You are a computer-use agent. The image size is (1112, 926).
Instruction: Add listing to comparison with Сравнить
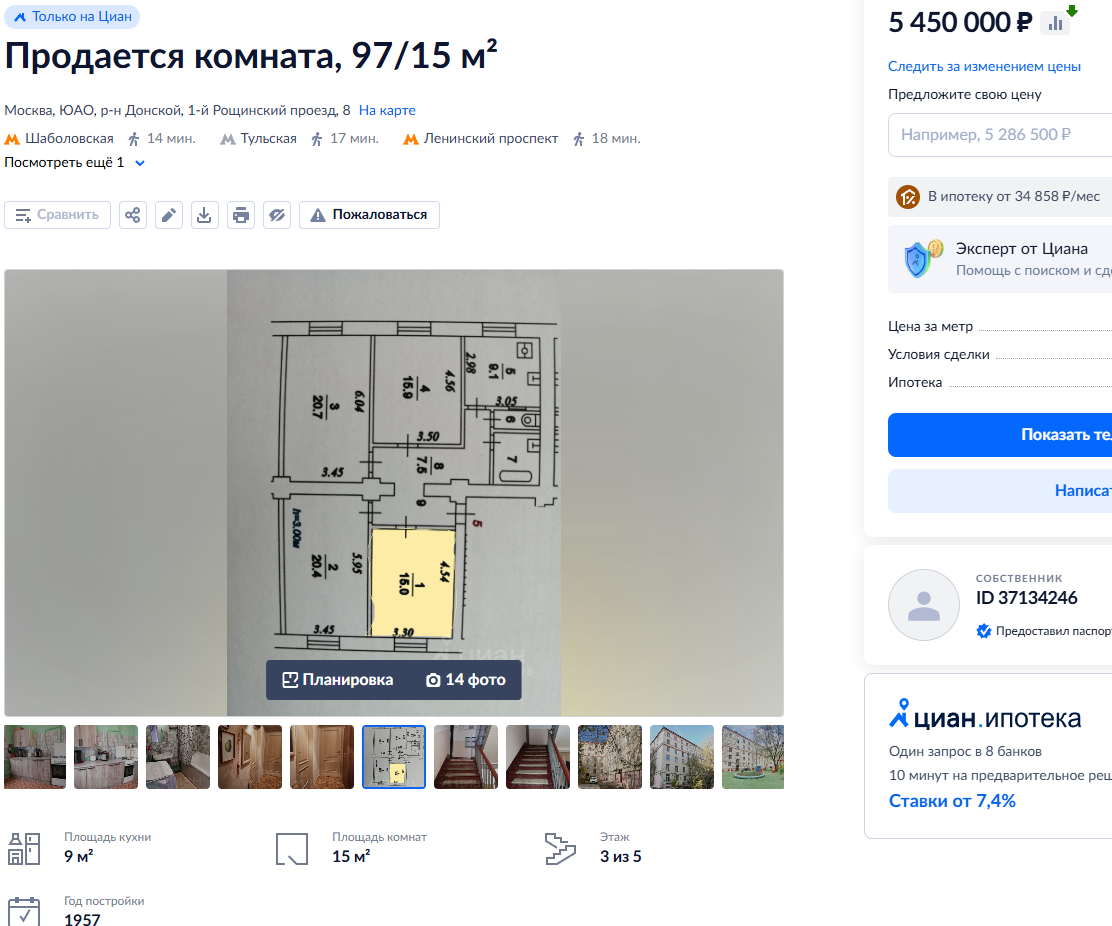(x=57, y=215)
